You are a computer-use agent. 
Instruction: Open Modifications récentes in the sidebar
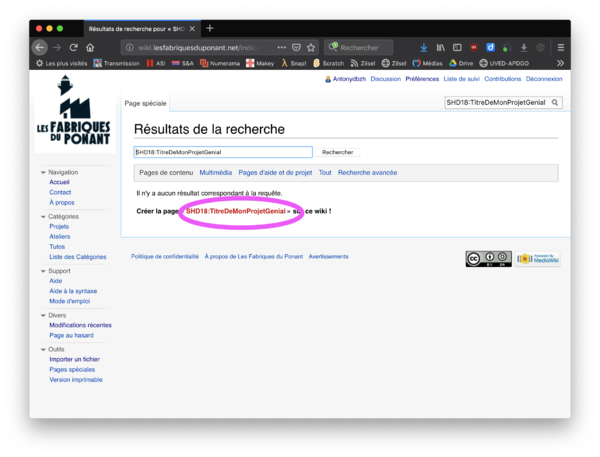pyautogui.click(x=80, y=325)
